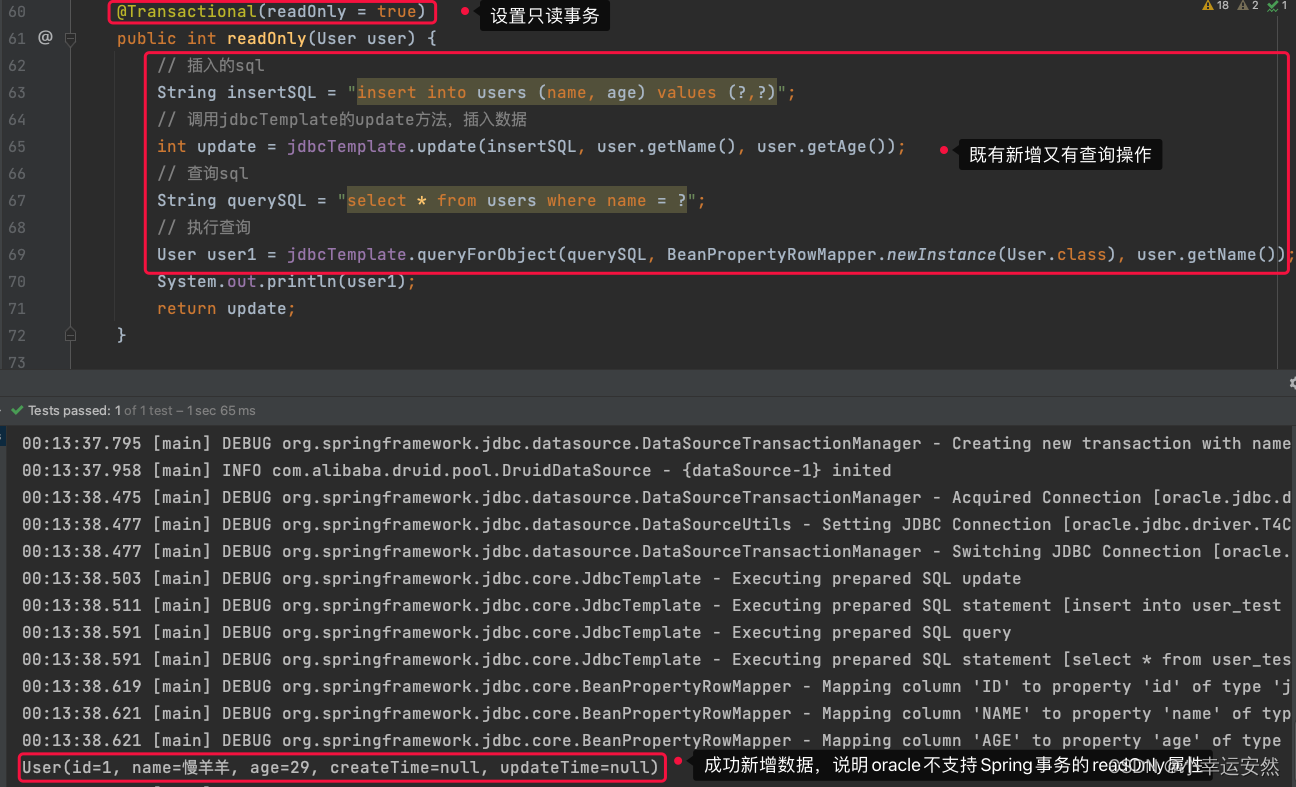
Task: Click the System.out.println(user1) statement
Action: pos(286,281)
